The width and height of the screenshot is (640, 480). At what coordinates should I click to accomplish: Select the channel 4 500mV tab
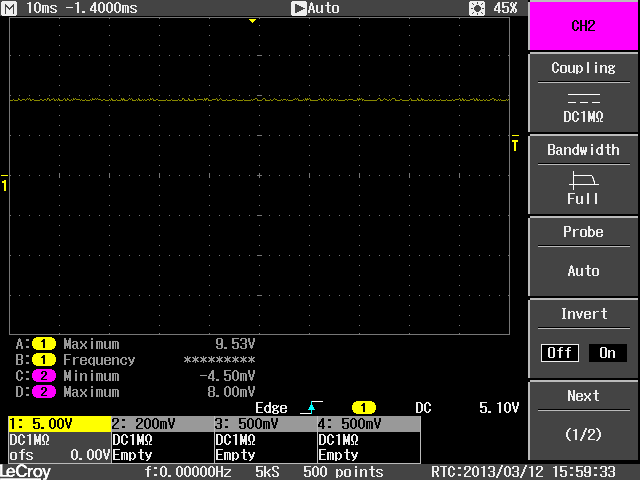click(x=369, y=424)
